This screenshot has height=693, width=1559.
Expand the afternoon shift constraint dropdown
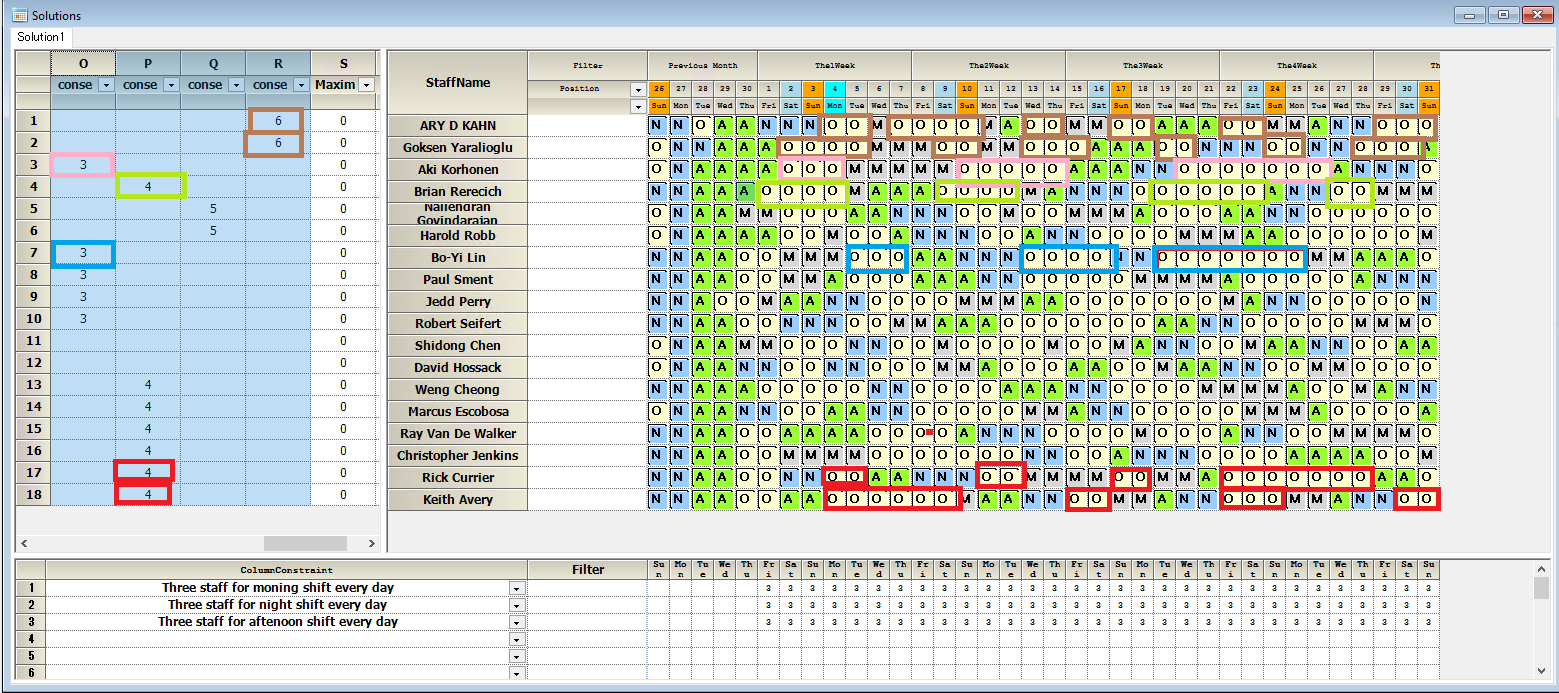point(517,622)
